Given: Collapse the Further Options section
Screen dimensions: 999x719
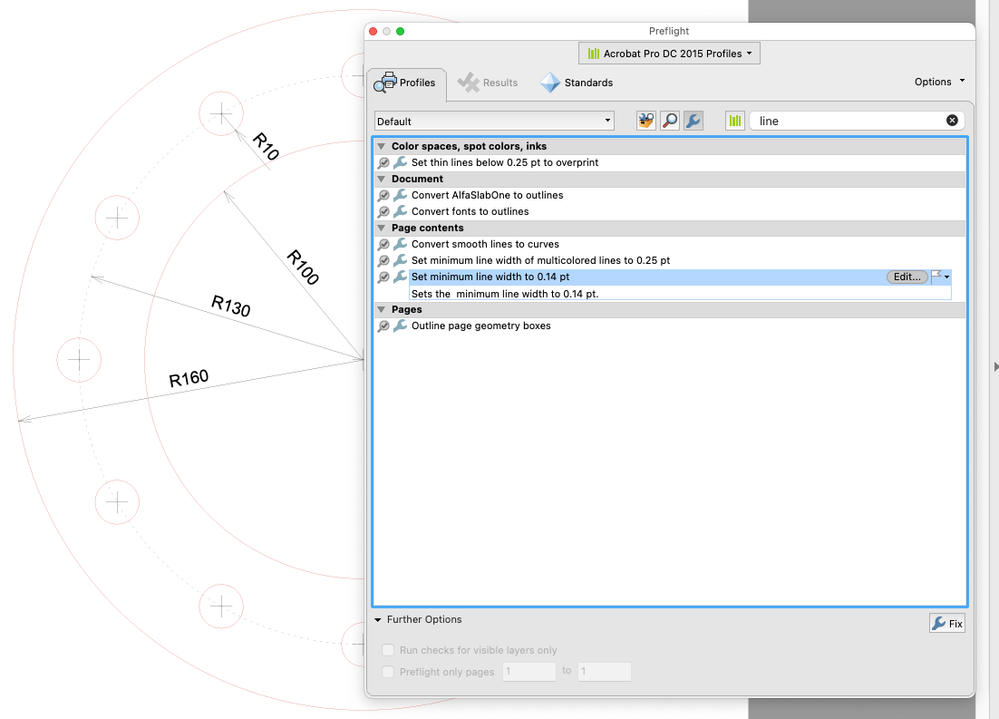Looking at the screenshot, I should [378, 620].
